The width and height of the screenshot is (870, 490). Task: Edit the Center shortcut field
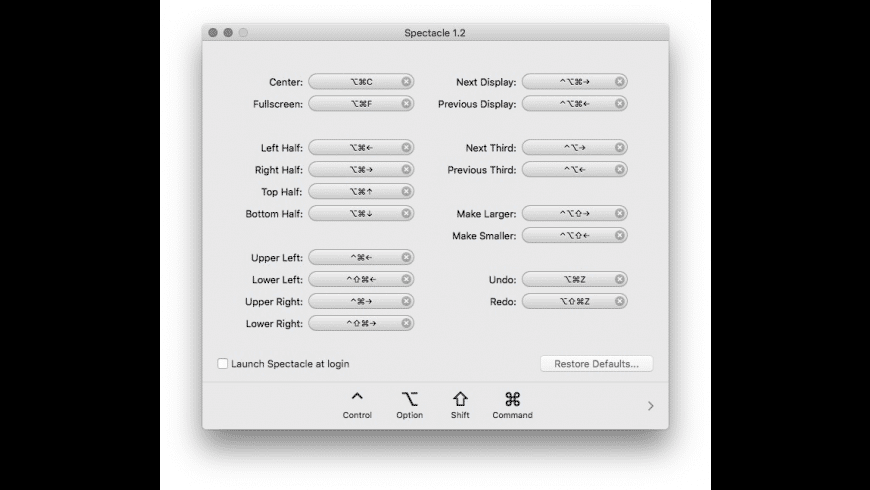tap(361, 82)
